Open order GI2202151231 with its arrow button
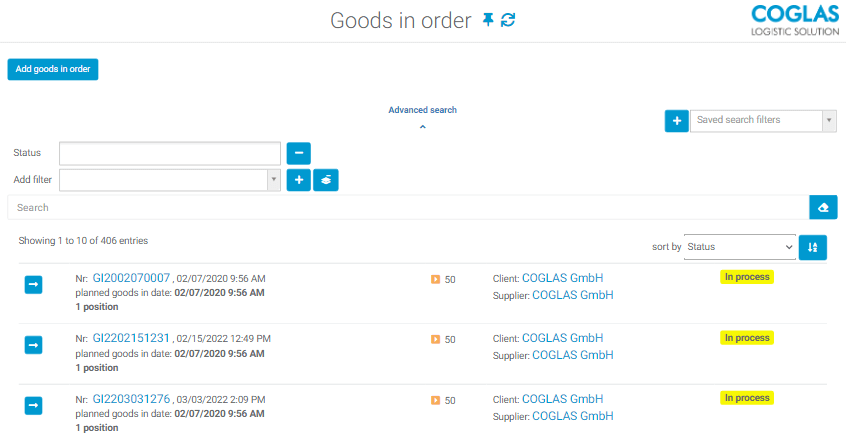This screenshot has width=846, height=442. click(33, 345)
